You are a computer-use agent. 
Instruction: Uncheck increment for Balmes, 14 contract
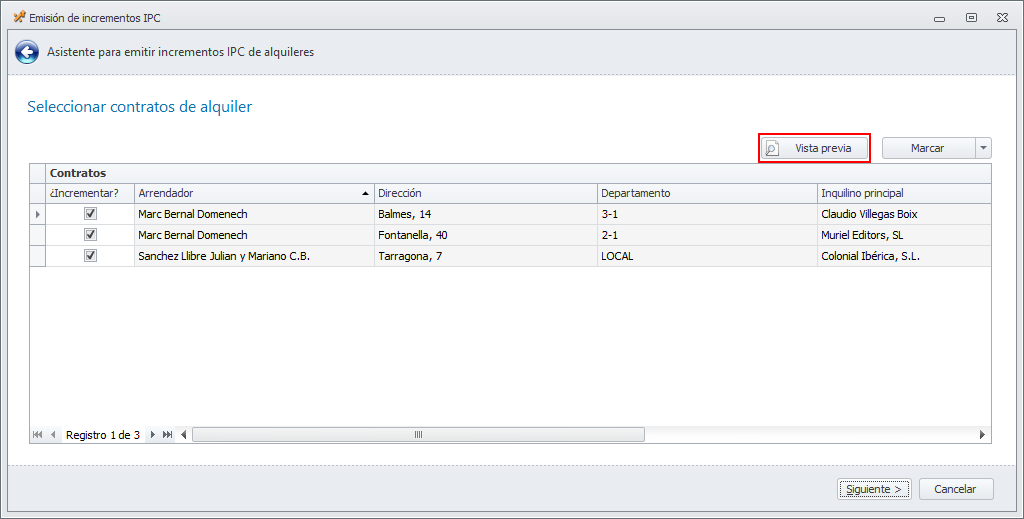(x=90, y=214)
